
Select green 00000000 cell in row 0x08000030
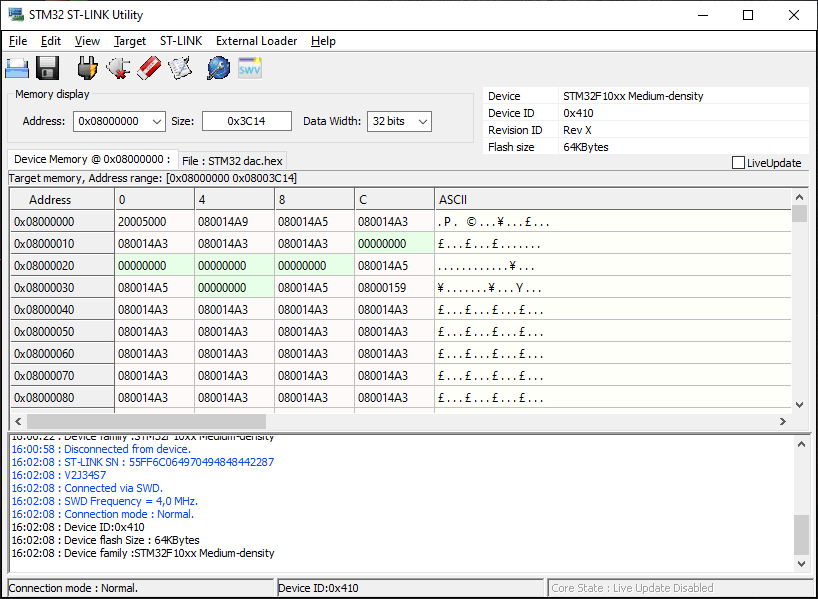click(x=235, y=287)
